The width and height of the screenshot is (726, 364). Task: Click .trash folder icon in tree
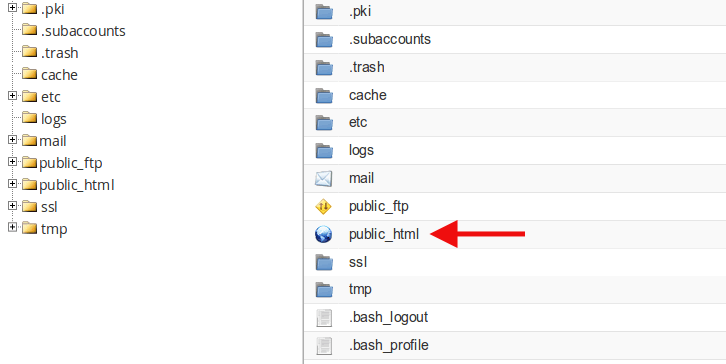click(x=29, y=51)
